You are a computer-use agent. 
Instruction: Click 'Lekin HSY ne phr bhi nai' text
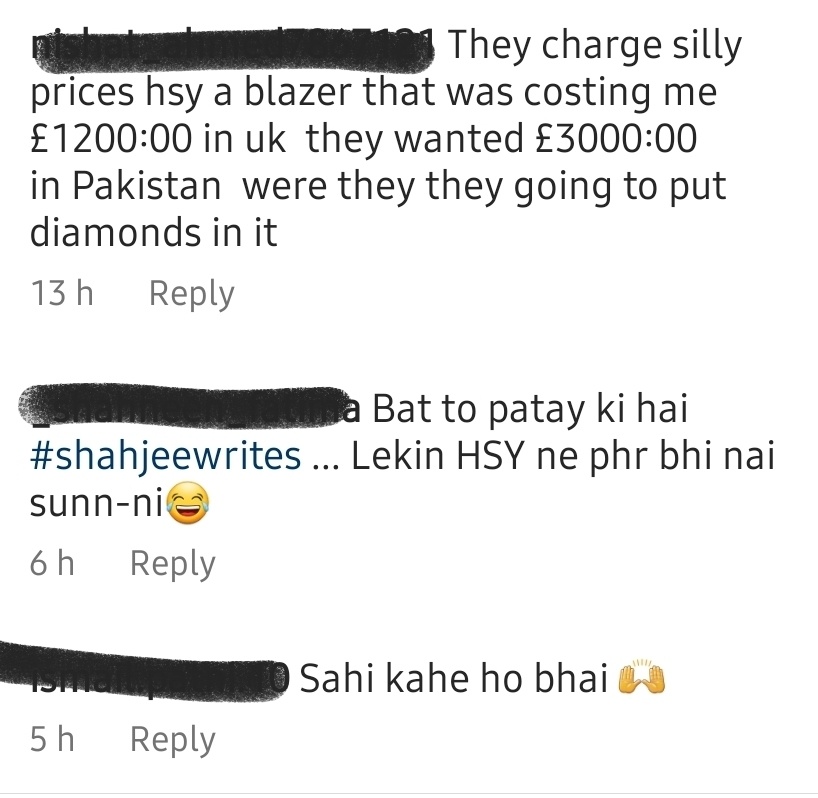coord(563,456)
